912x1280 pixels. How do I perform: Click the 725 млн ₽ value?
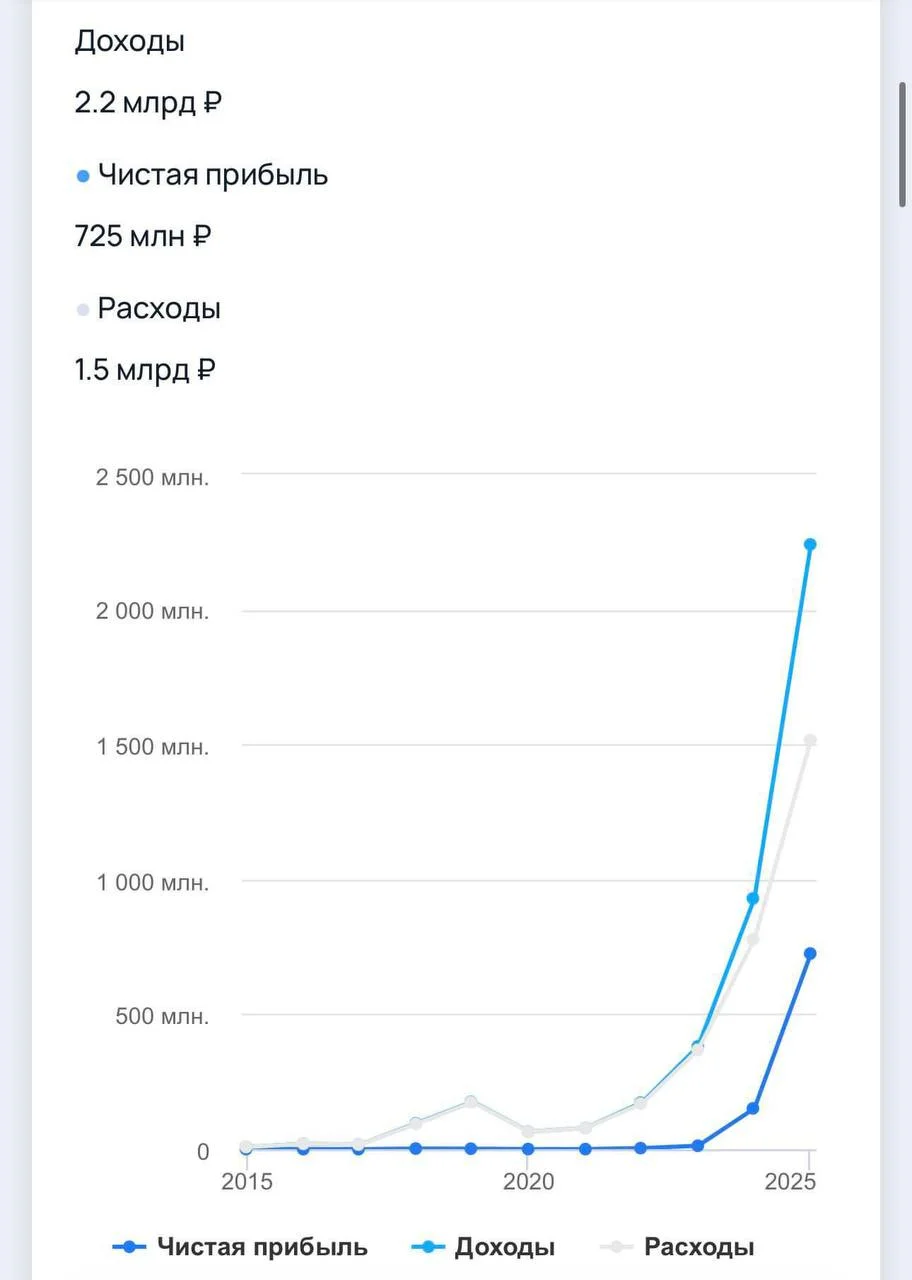[143, 236]
